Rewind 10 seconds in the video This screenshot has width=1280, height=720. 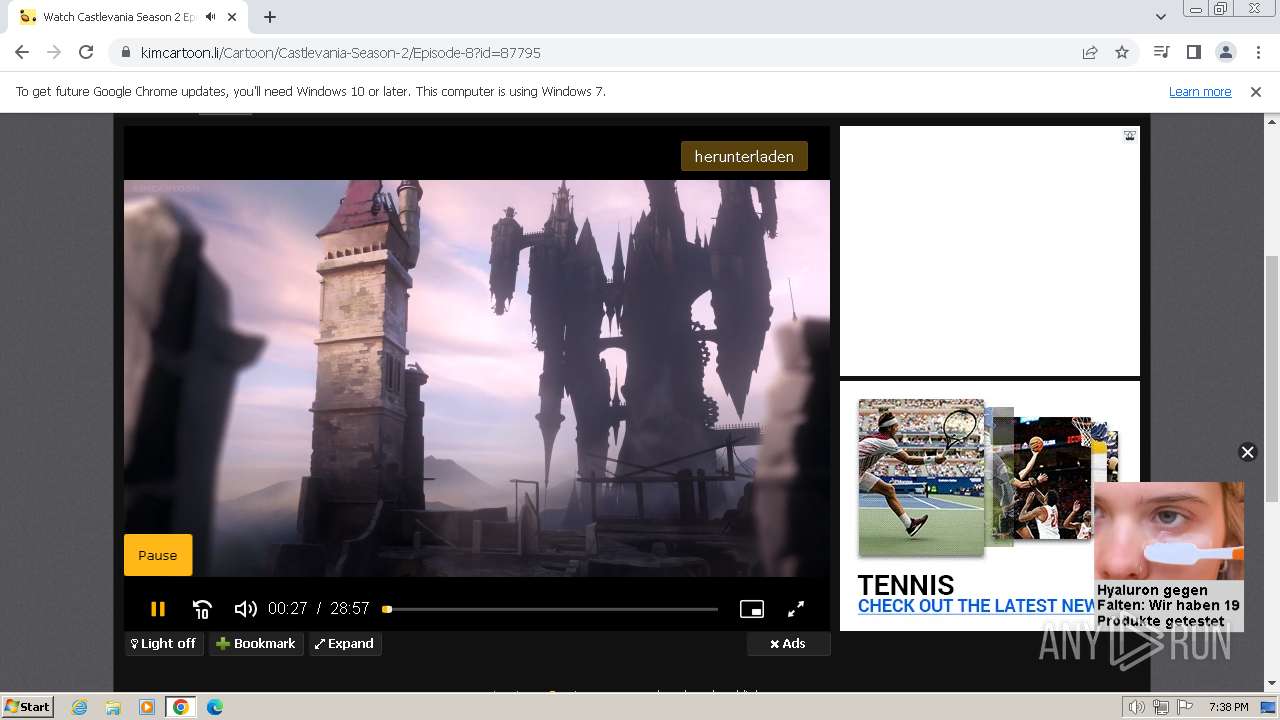(x=202, y=608)
